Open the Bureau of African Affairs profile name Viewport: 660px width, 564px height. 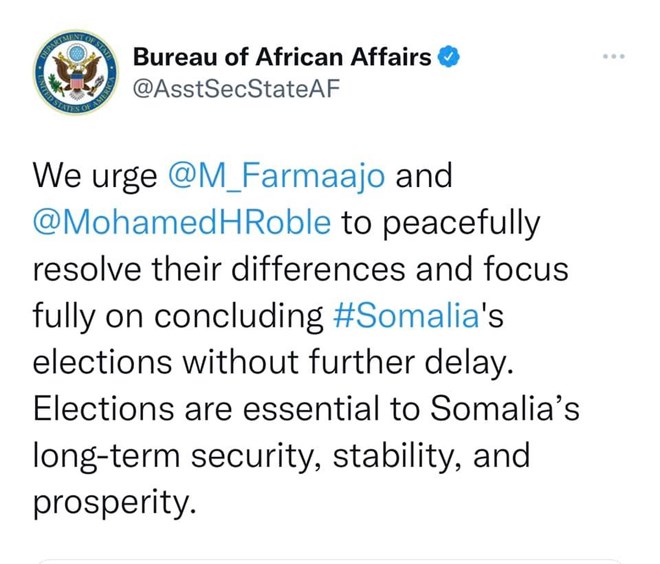(x=282, y=57)
